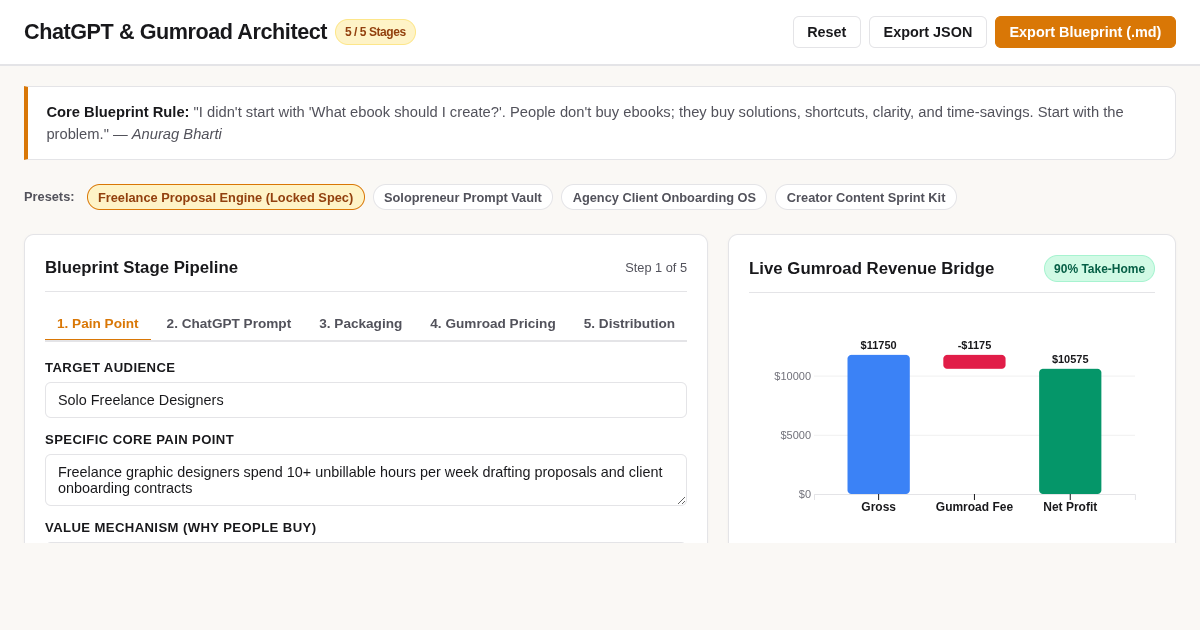Click the Reset button

(x=826, y=32)
